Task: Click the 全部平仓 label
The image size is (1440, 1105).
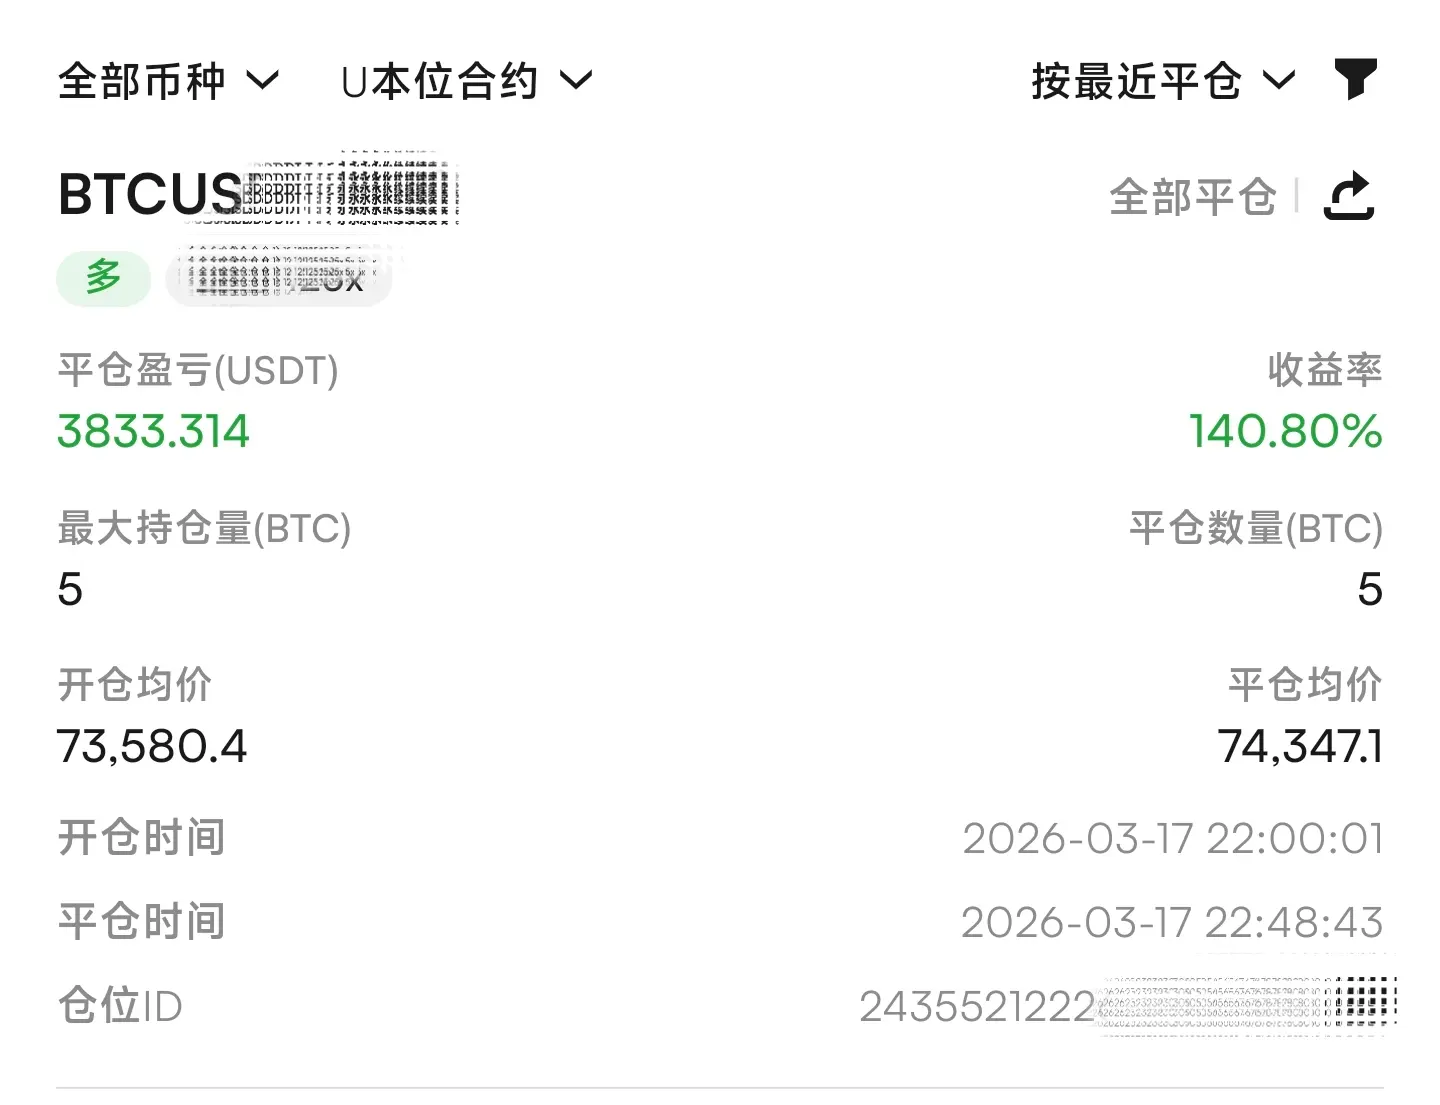Action: [x=1192, y=197]
